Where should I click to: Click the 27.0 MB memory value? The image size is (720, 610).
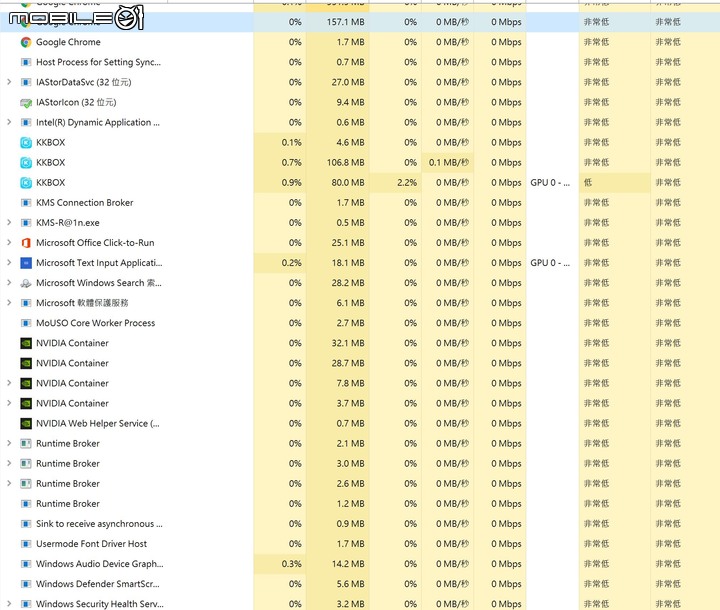tap(348, 82)
